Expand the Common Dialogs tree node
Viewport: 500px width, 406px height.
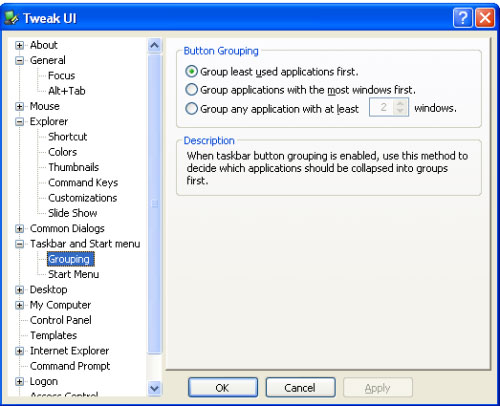tap(20, 229)
